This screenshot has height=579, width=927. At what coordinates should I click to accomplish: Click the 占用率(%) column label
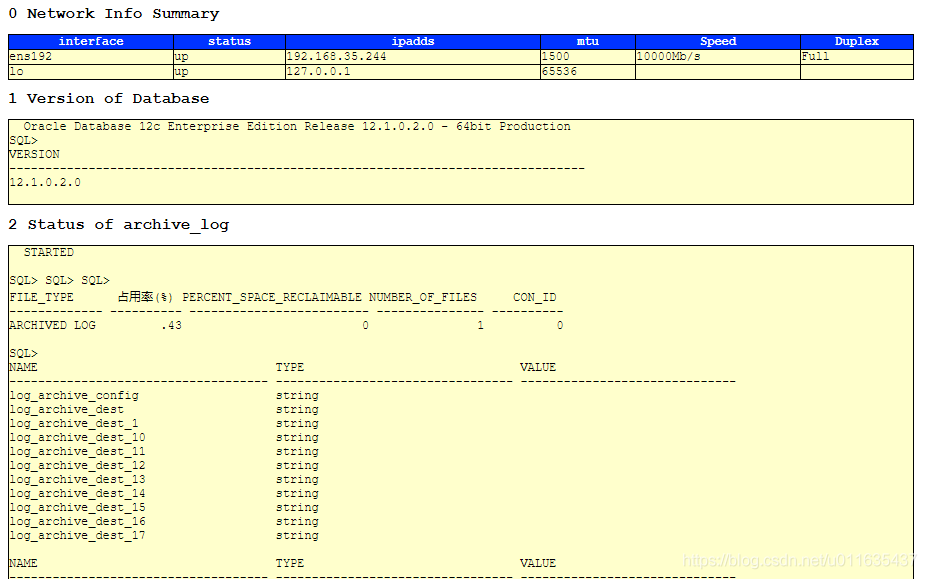point(145,297)
